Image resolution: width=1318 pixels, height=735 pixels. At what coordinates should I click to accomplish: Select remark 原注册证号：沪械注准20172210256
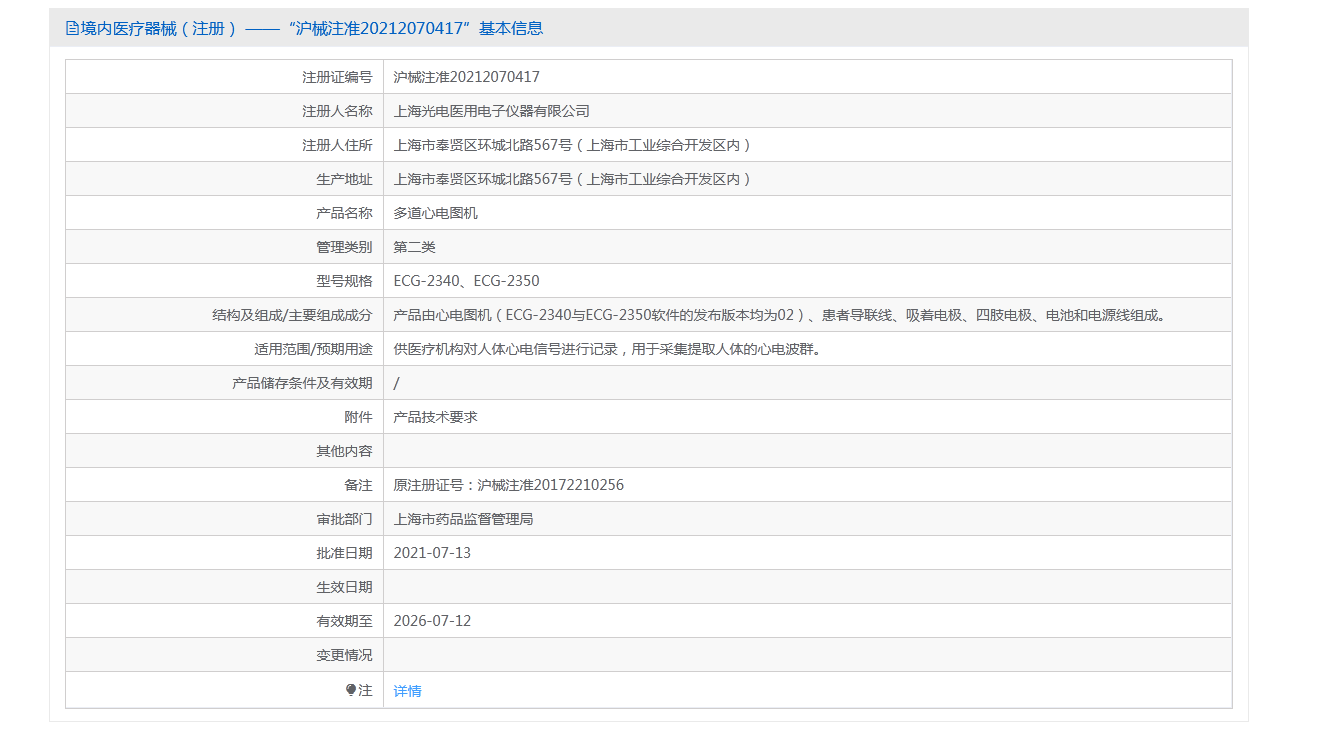[509, 485]
